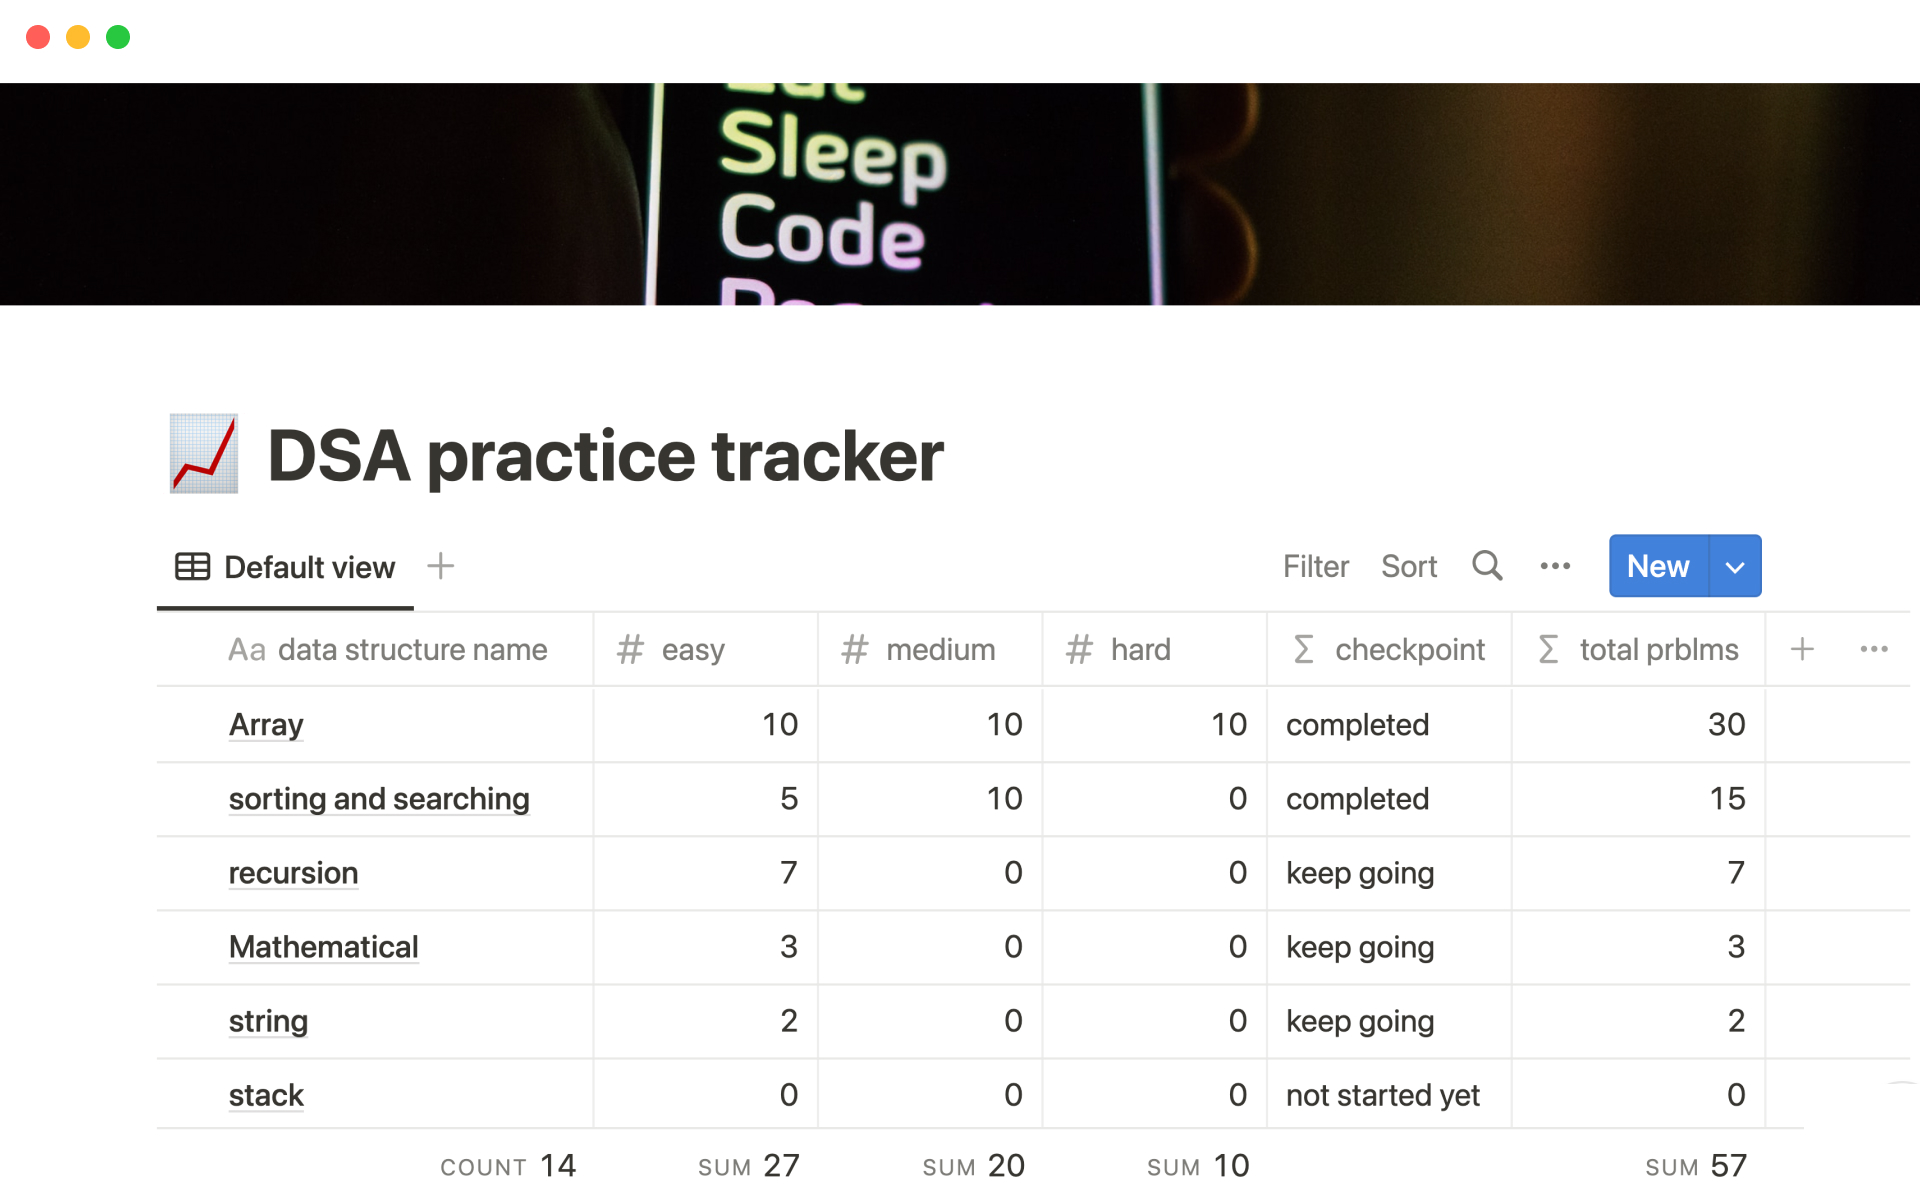Screen dimensions: 1920x1200
Task: Click the chart page icon beside title
Action: tap(204, 454)
